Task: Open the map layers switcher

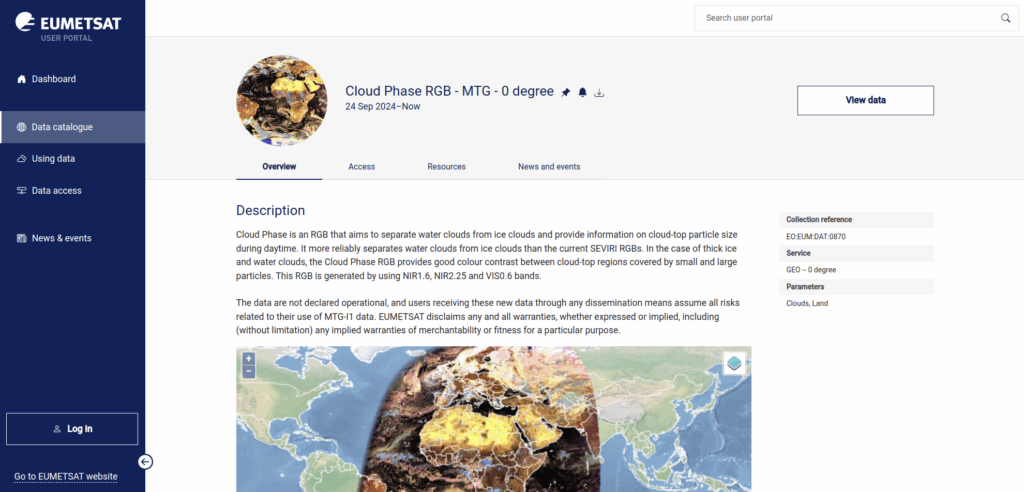Action: pos(735,363)
